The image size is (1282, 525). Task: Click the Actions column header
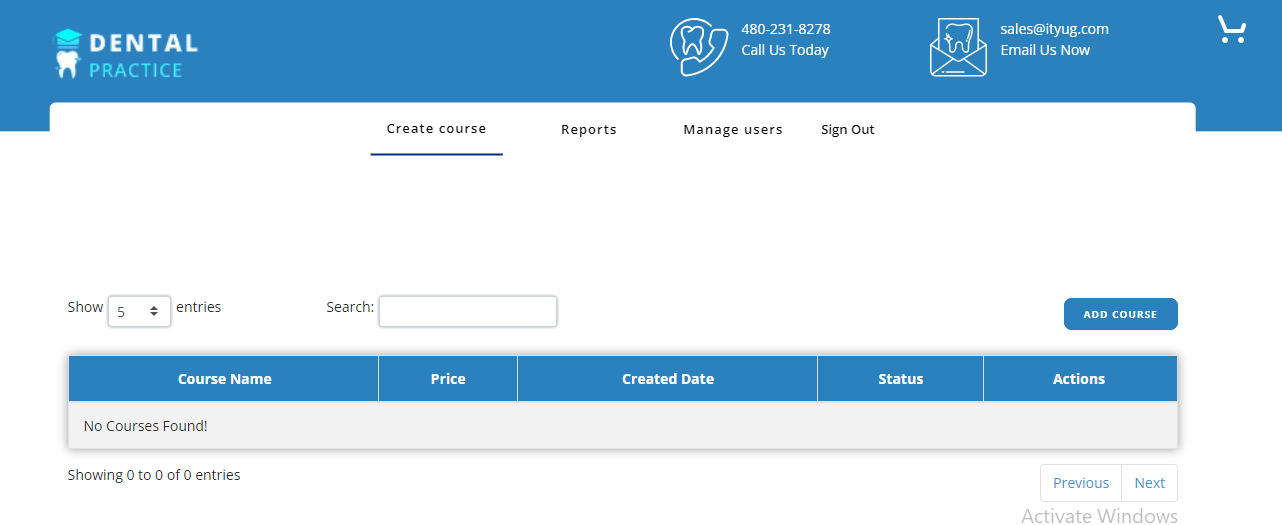point(1079,379)
